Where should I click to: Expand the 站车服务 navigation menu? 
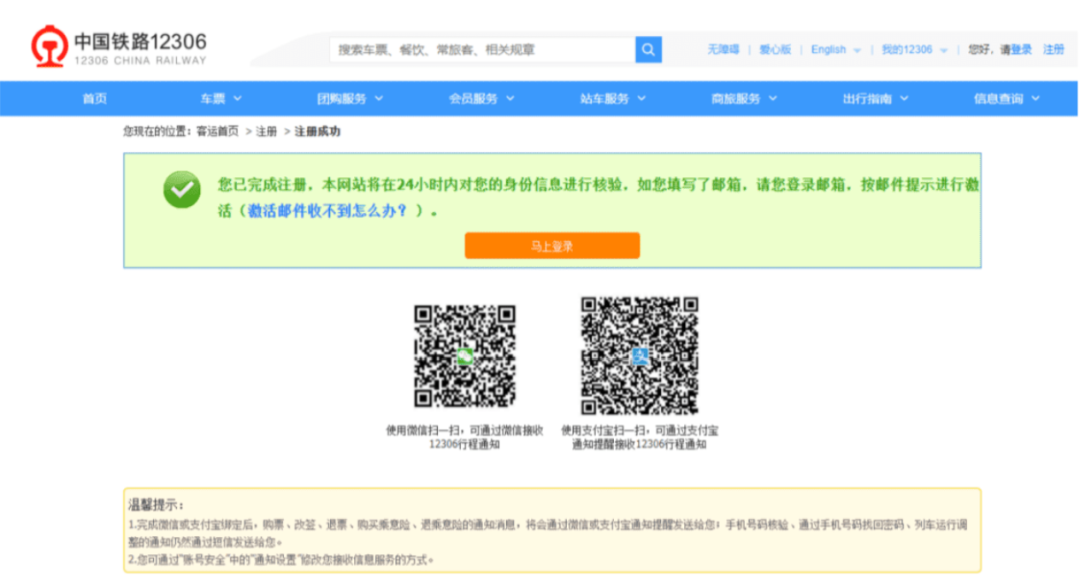pyautogui.click(x=612, y=99)
